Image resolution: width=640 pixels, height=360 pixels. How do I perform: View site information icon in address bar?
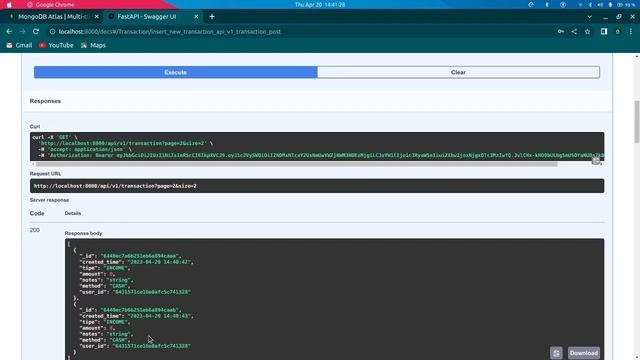52,31
